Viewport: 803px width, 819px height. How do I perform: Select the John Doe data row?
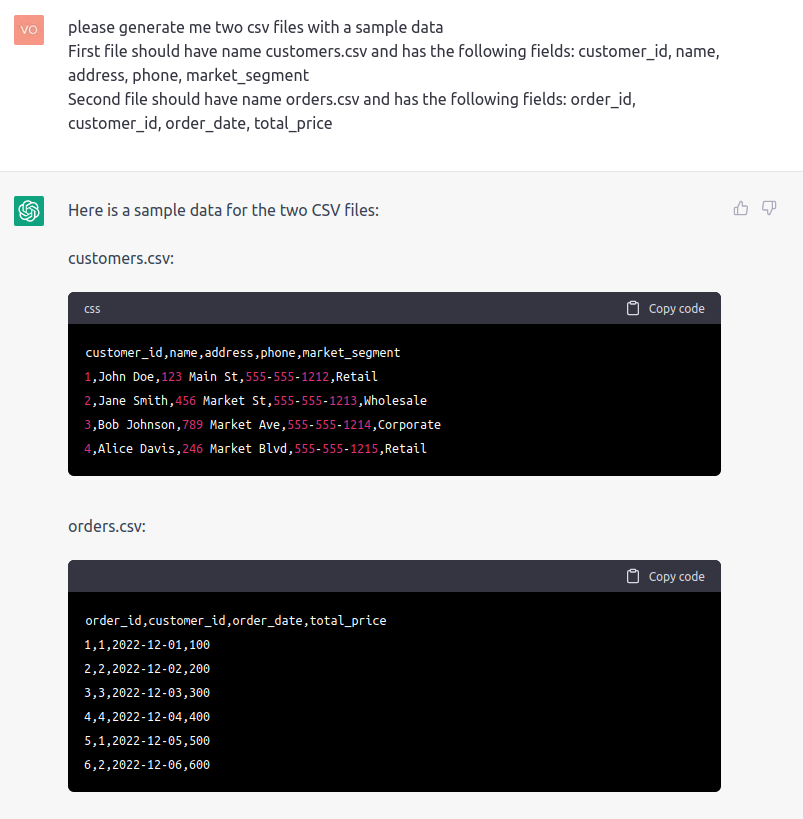click(231, 377)
